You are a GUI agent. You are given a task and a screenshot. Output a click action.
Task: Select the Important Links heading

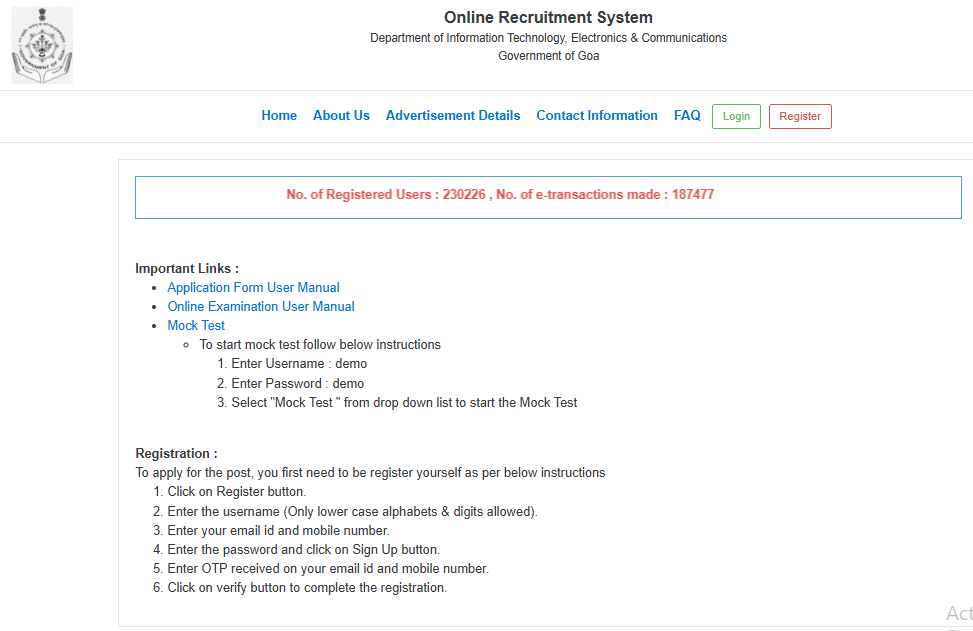point(187,269)
